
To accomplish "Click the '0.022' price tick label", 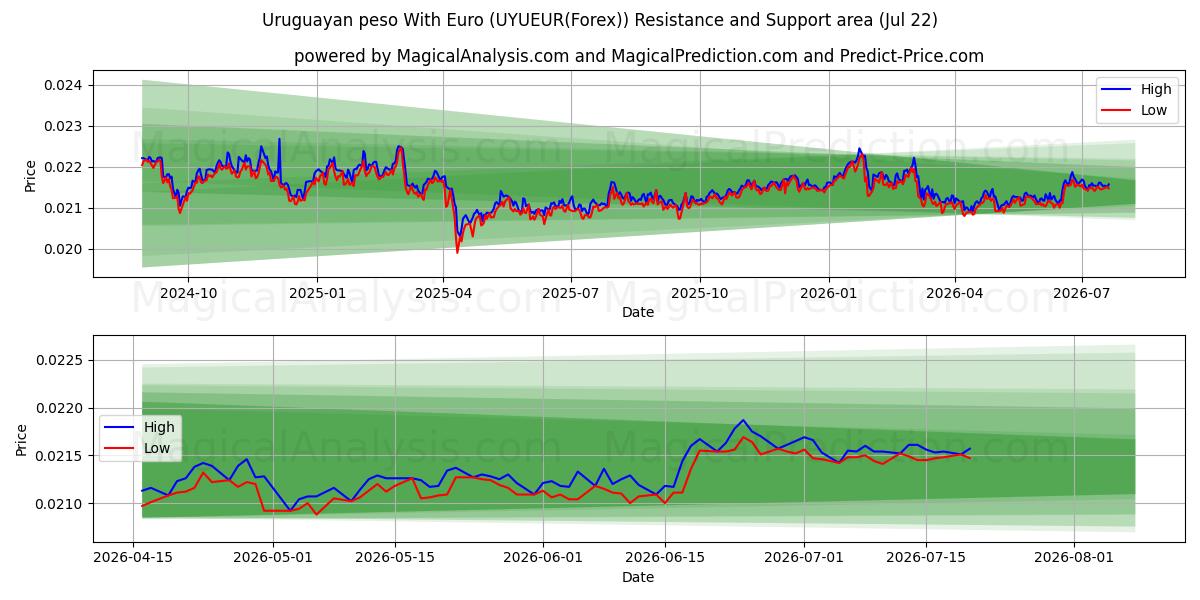I will tap(64, 168).
